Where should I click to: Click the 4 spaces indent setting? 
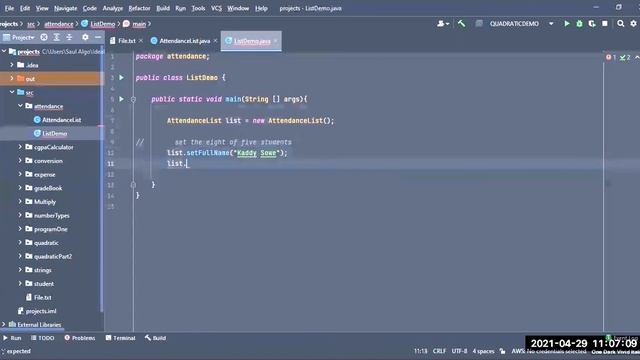click(x=483, y=351)
